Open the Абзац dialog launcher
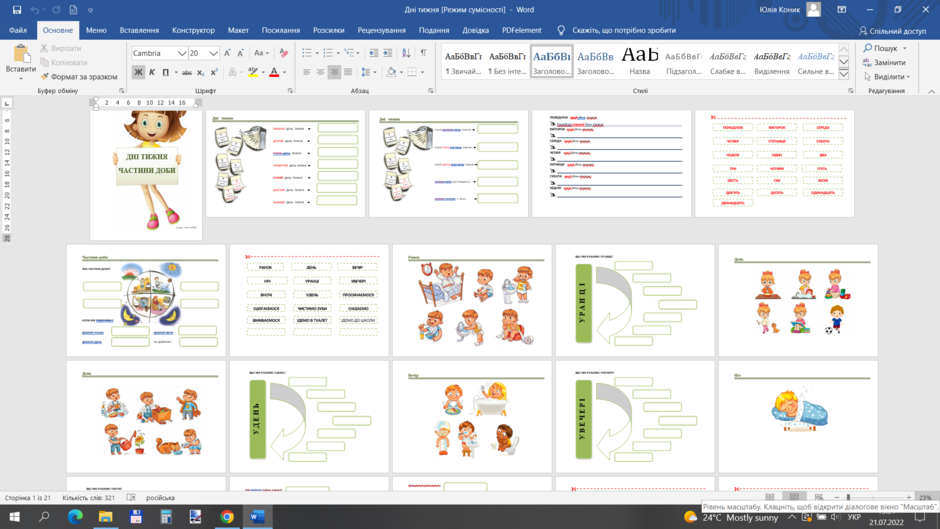 (x=430, y=91)
